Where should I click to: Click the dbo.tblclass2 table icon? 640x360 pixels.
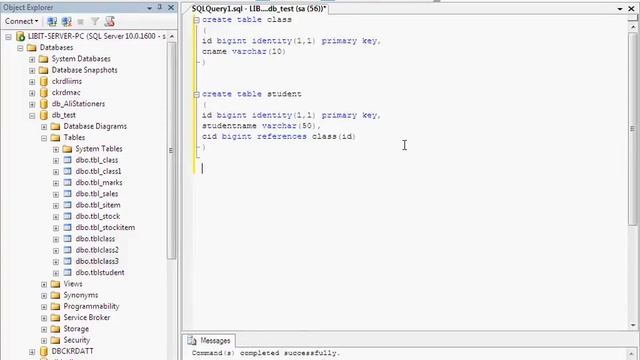[x=67, y=250]
